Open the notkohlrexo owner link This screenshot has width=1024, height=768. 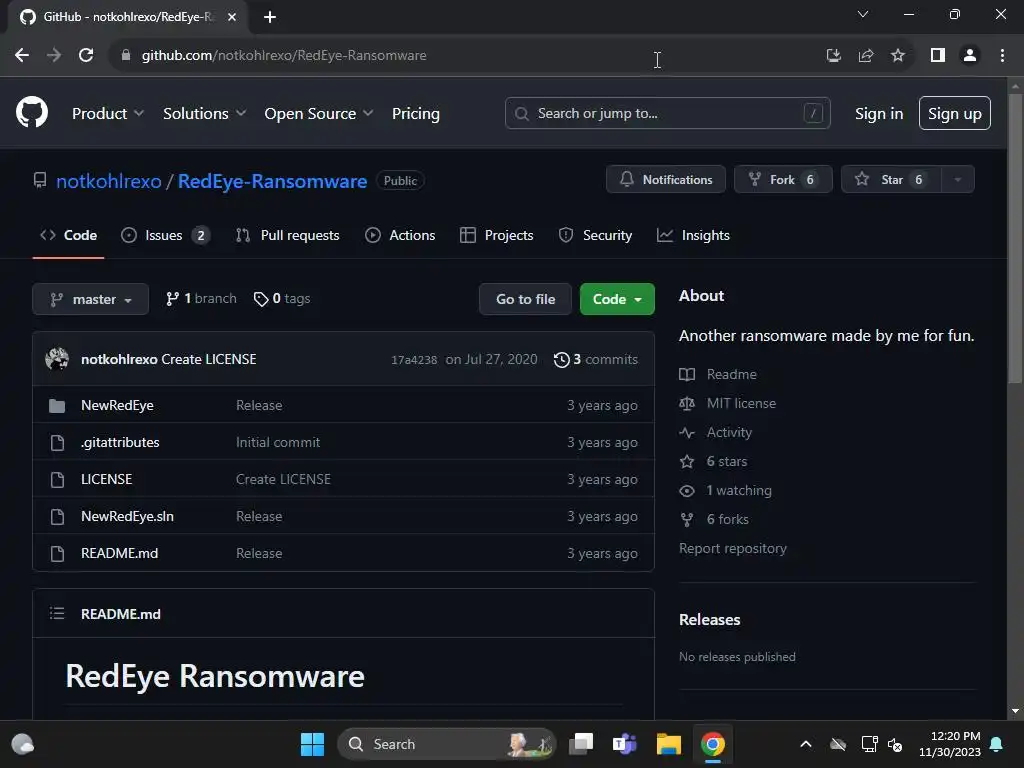coord(108,181)
